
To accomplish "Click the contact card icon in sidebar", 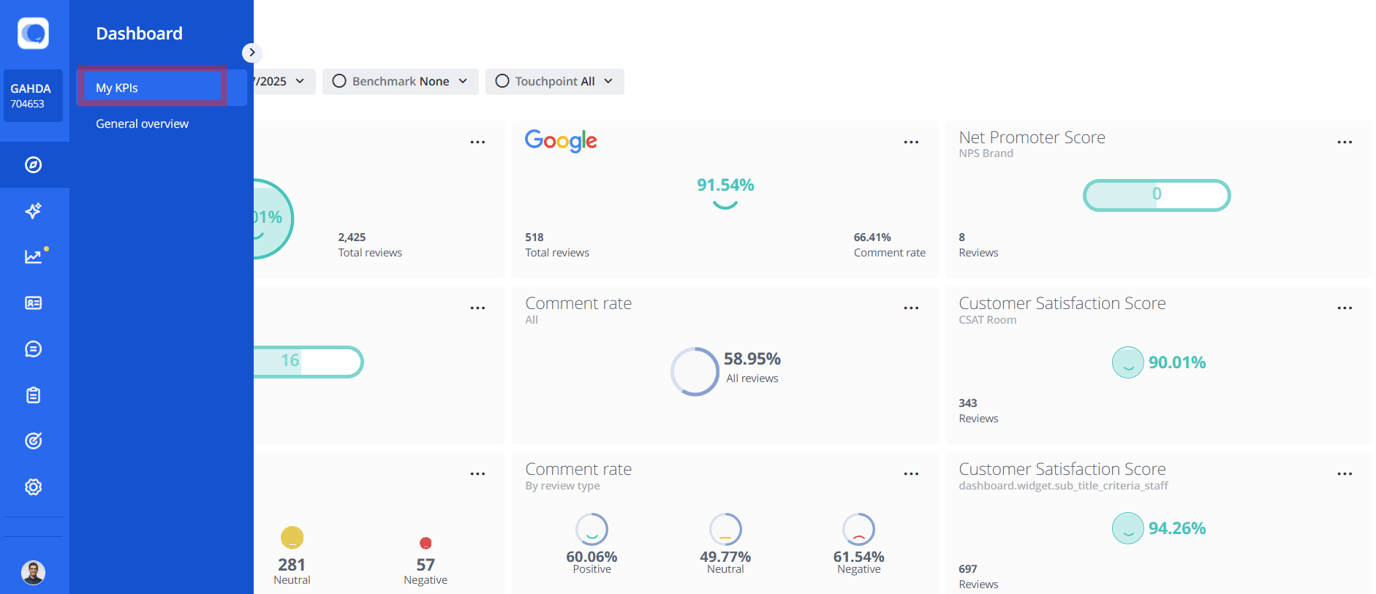I will 33,302.
